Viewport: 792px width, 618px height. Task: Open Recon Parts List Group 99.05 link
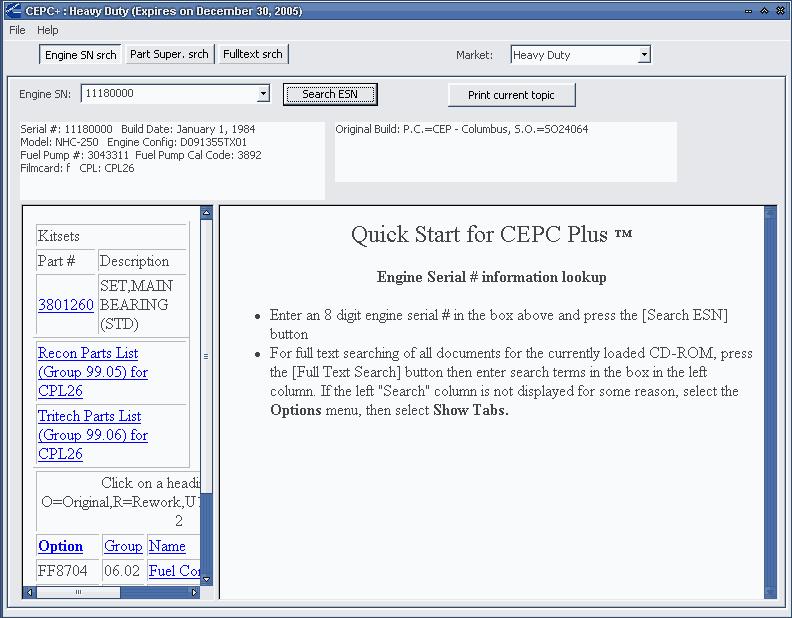[x=93, y=372]
